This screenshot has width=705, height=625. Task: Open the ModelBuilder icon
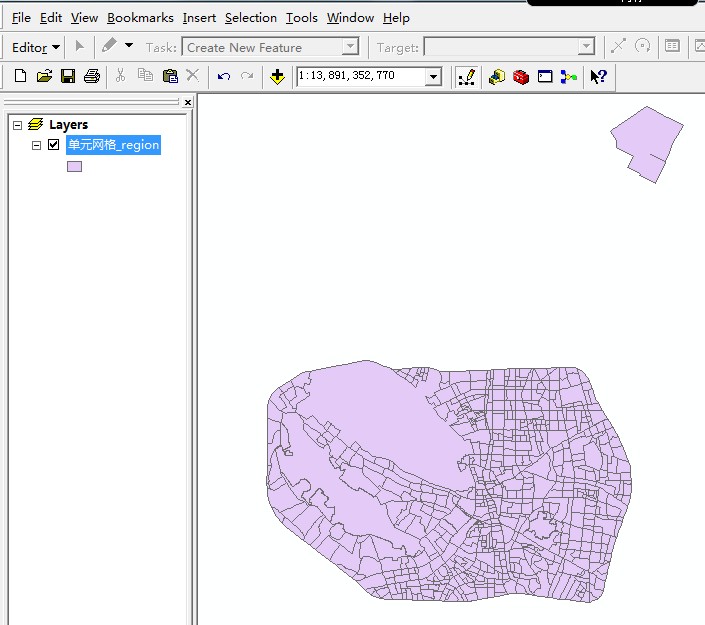point(569,76)
